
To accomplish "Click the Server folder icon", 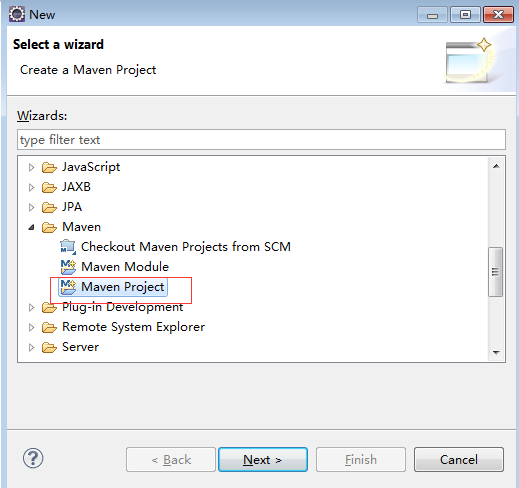I will tap(49, 347).
